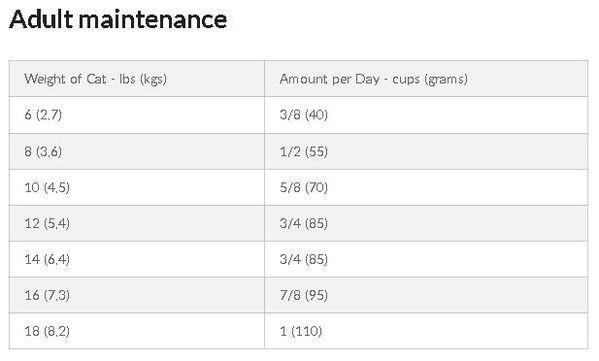Select the Weight of Cat column header

coord(137,79)
